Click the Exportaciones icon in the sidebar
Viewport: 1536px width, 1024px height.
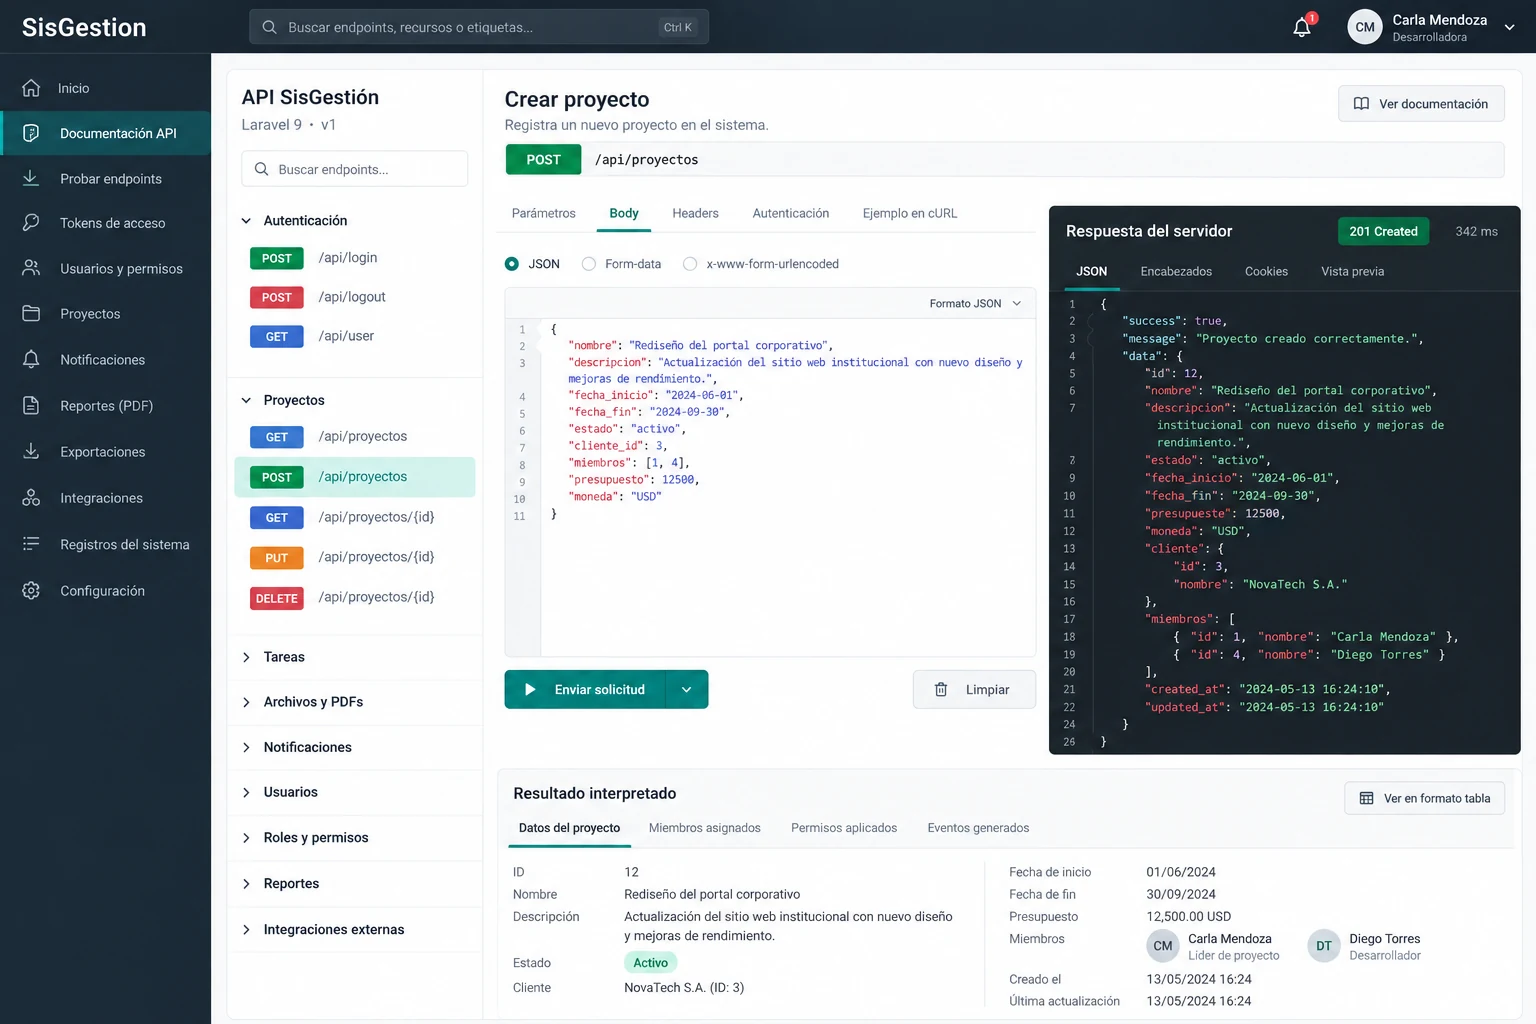[x=31, y=451]
